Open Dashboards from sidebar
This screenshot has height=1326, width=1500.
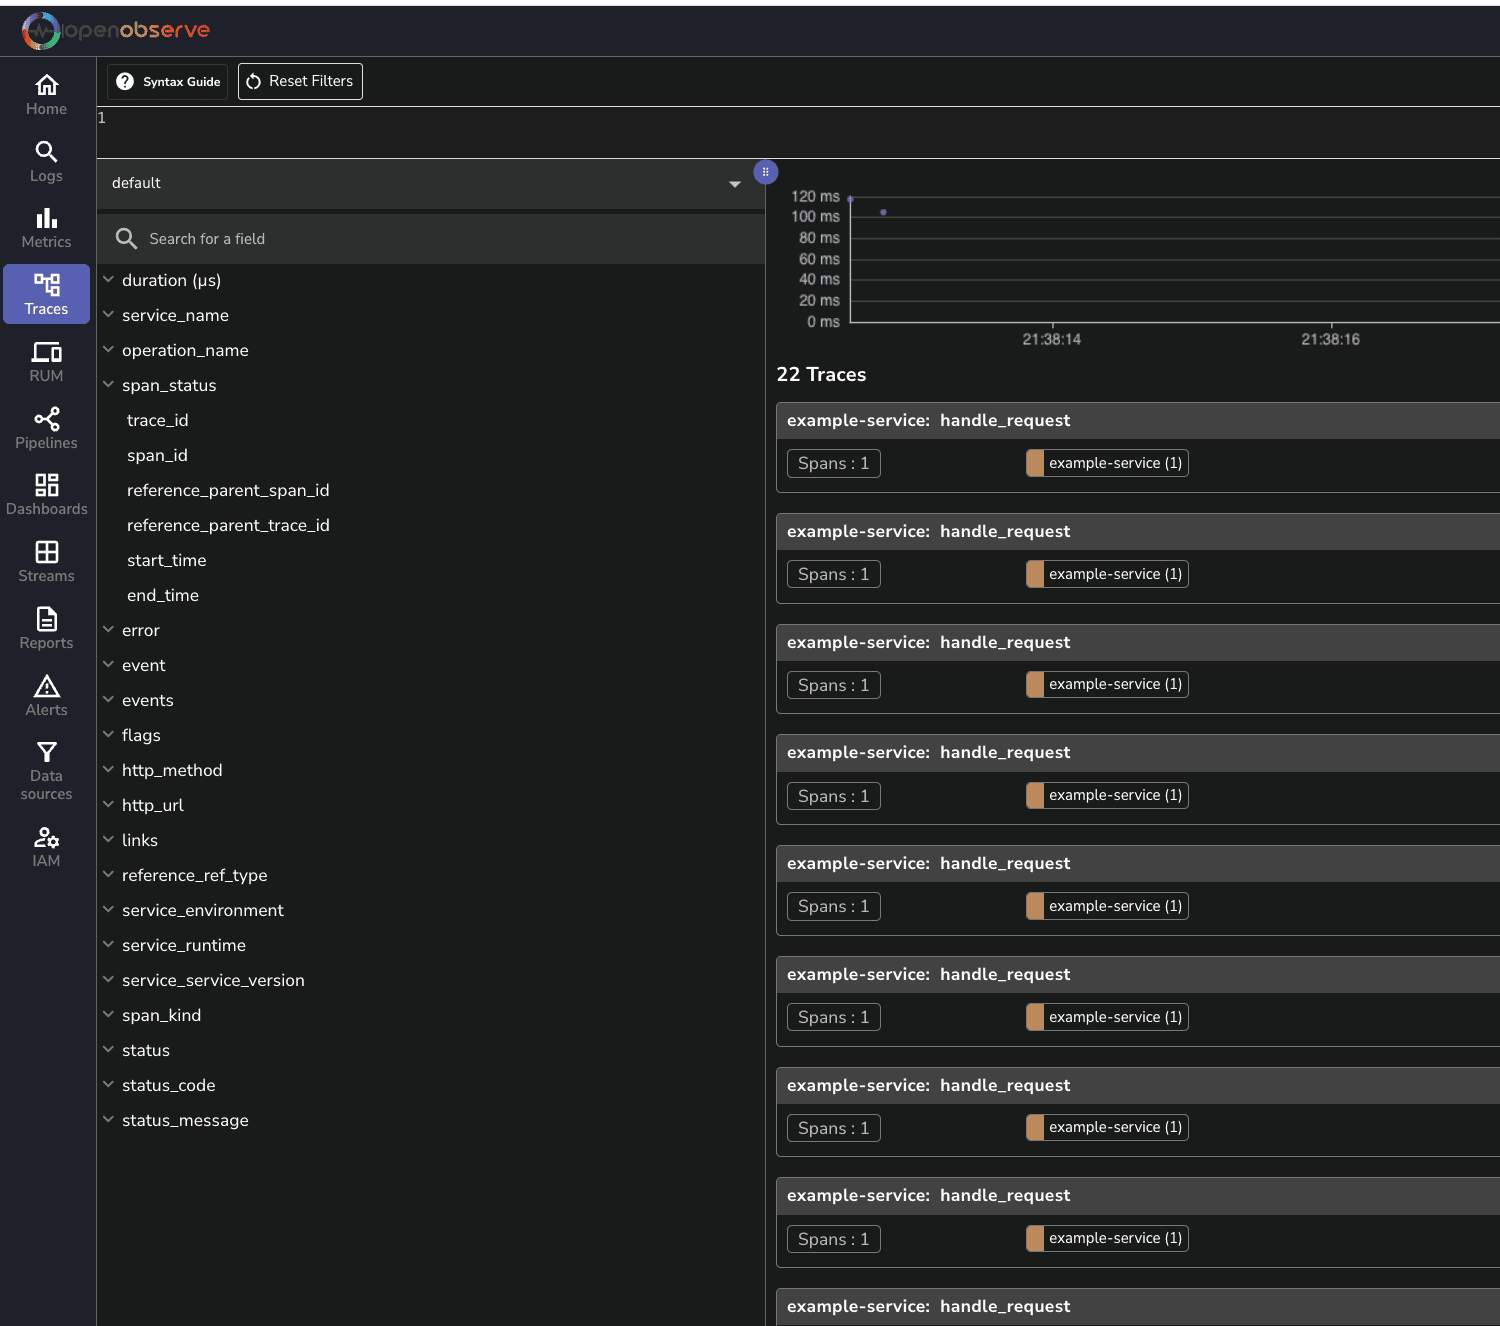pos(46,495)
